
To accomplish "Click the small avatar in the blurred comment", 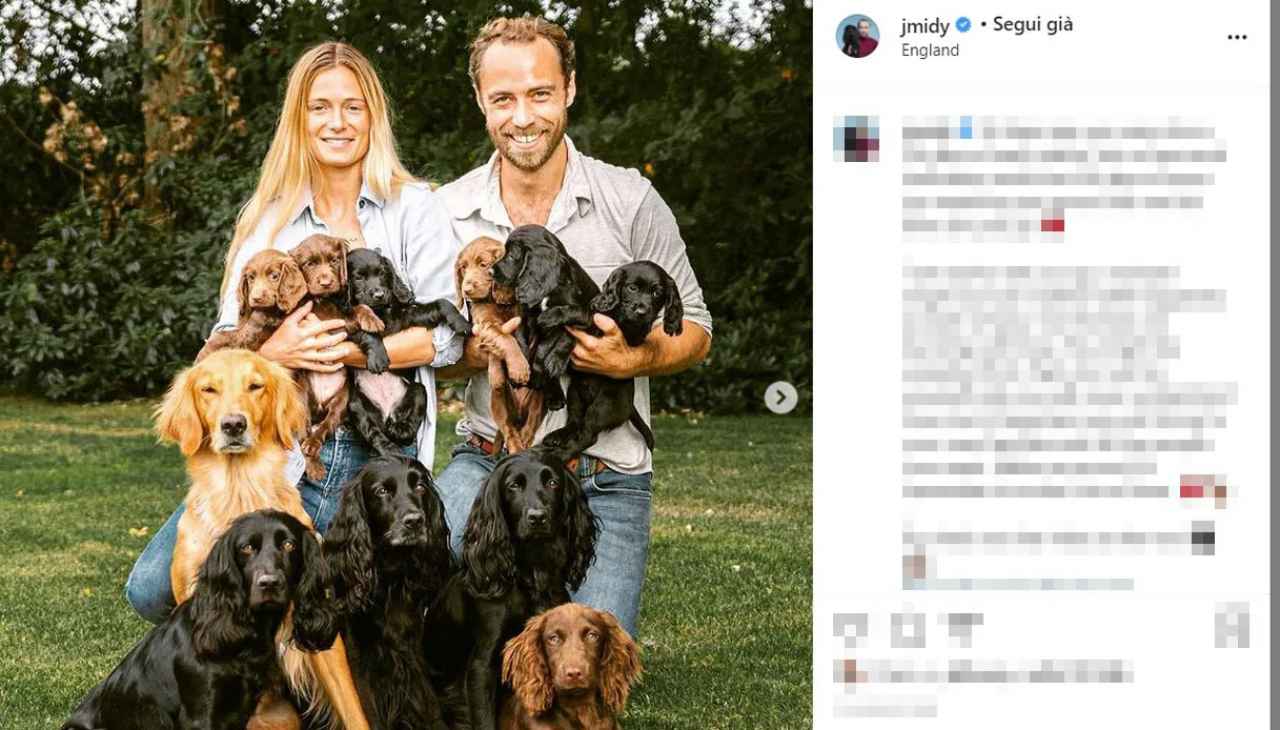I will (x=914, y=567).
